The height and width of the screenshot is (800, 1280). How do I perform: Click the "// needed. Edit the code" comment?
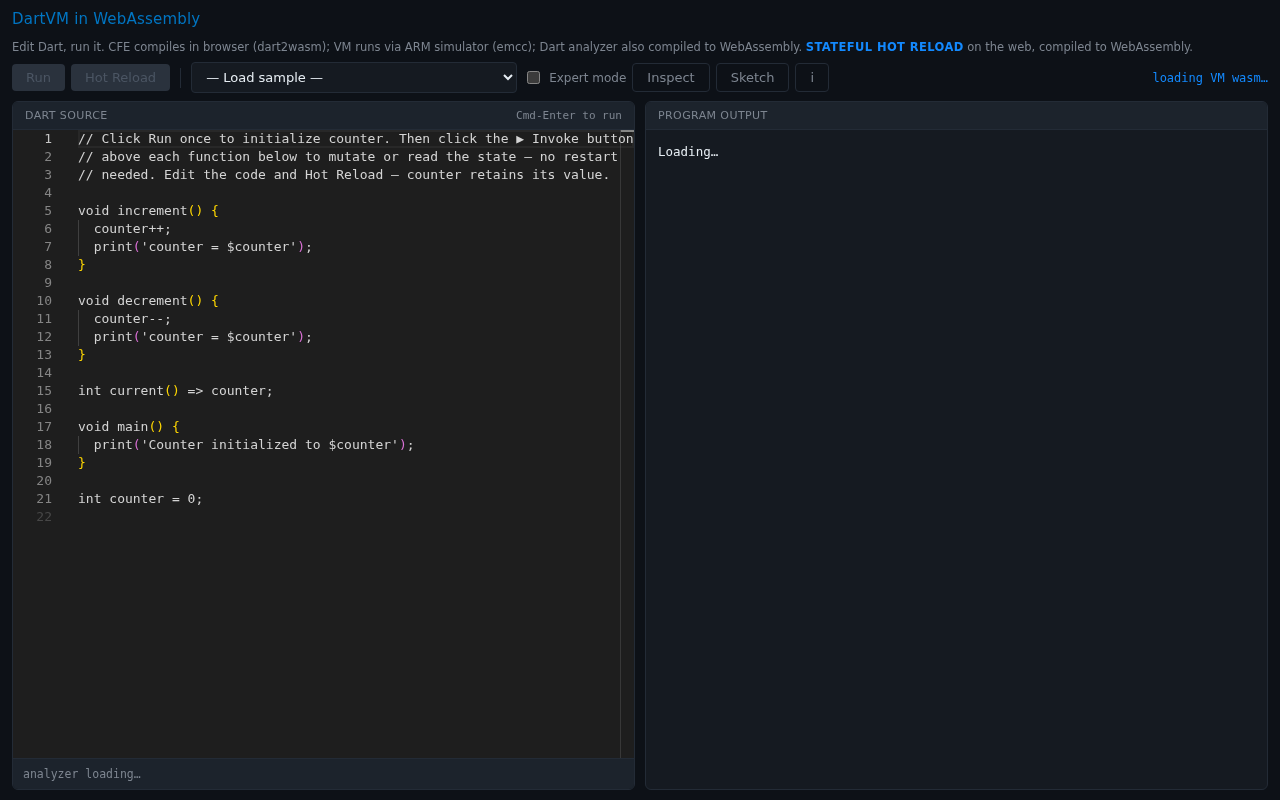[x=344, y=175]
